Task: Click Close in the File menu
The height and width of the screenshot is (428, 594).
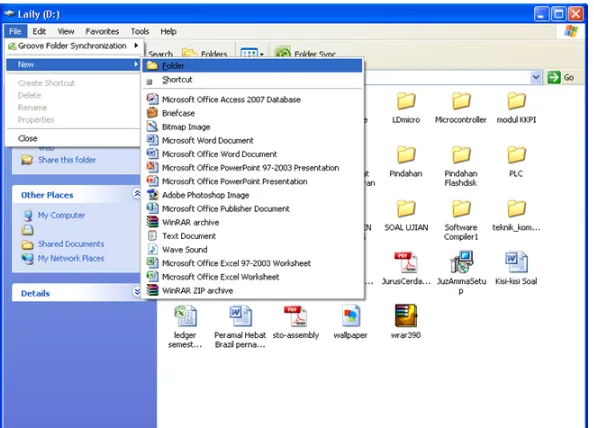Action: click(74, 139)
